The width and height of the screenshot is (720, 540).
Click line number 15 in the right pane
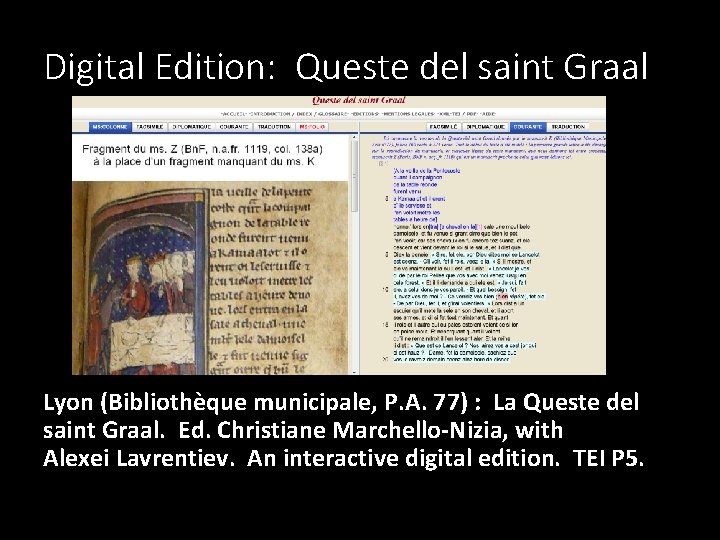point(386,325)
